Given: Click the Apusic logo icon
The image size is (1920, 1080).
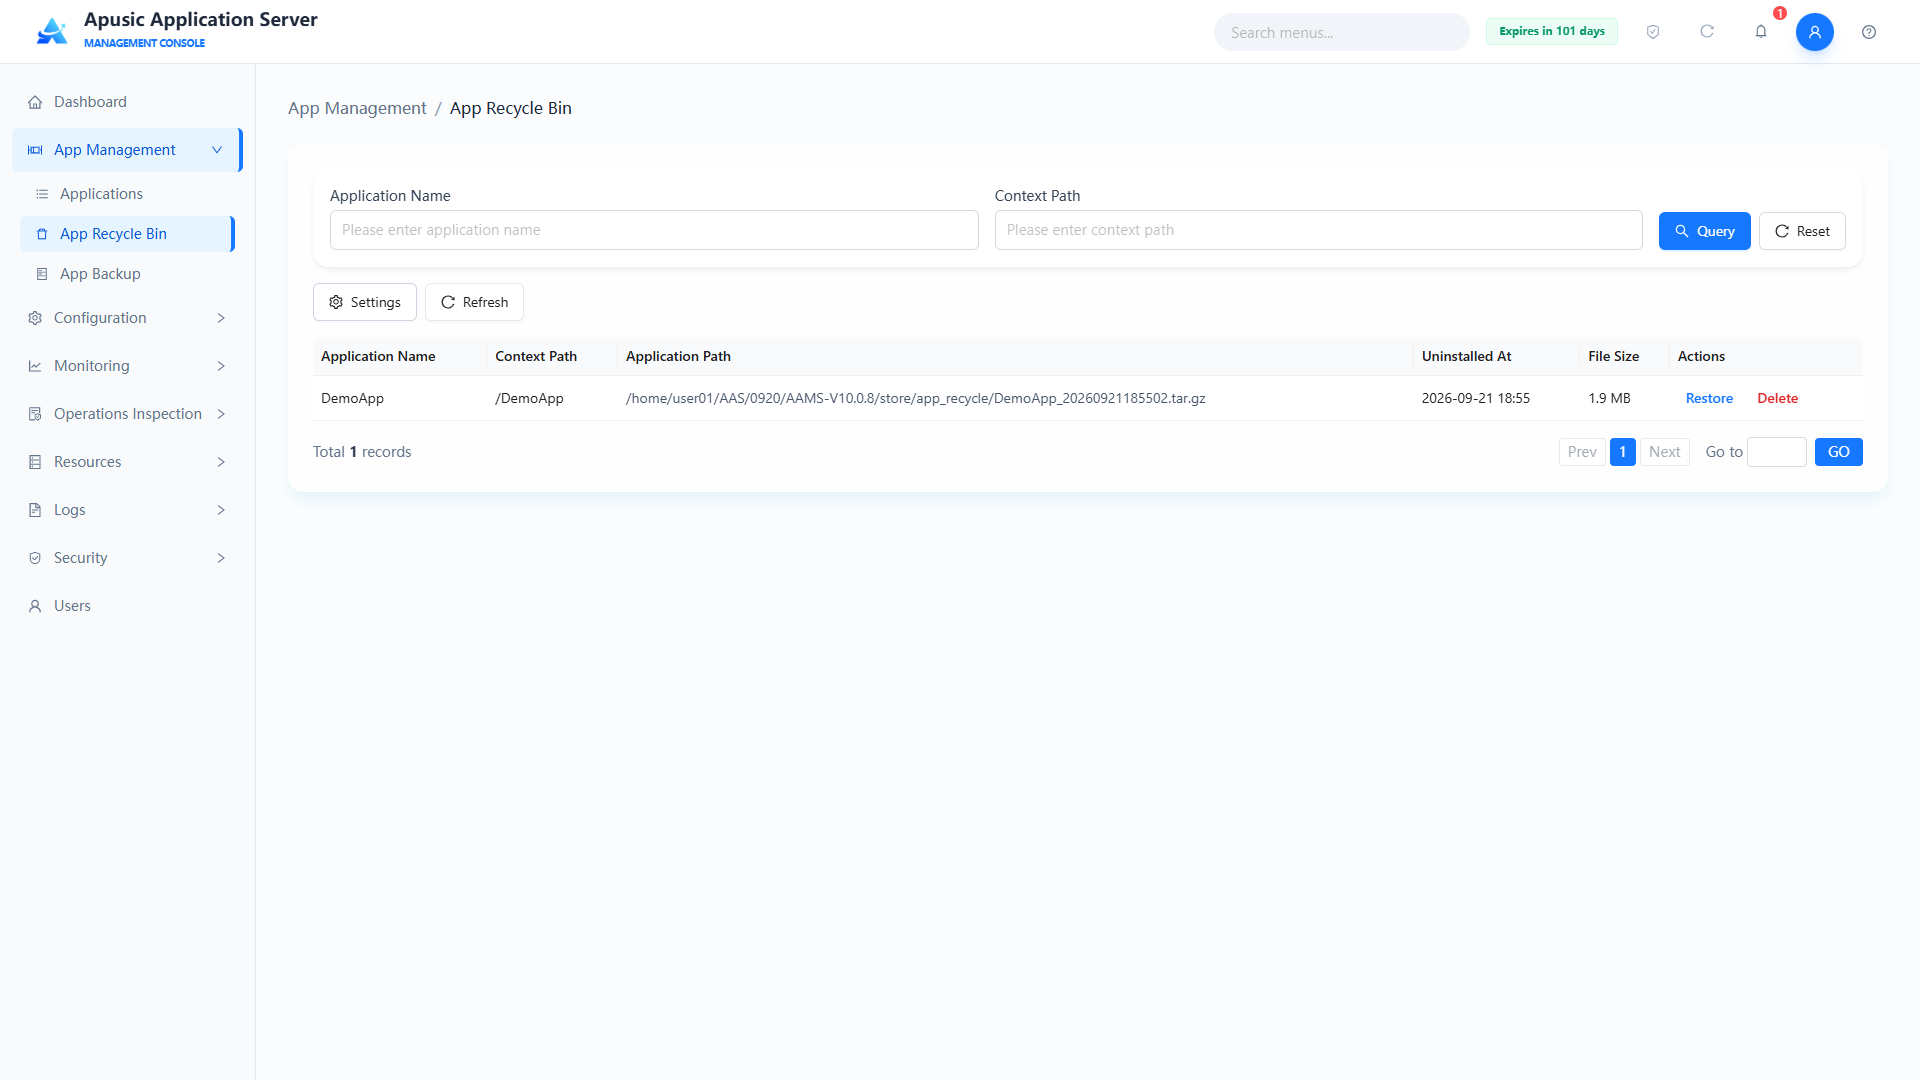Looking at the screenshot, I should (52, 31).
